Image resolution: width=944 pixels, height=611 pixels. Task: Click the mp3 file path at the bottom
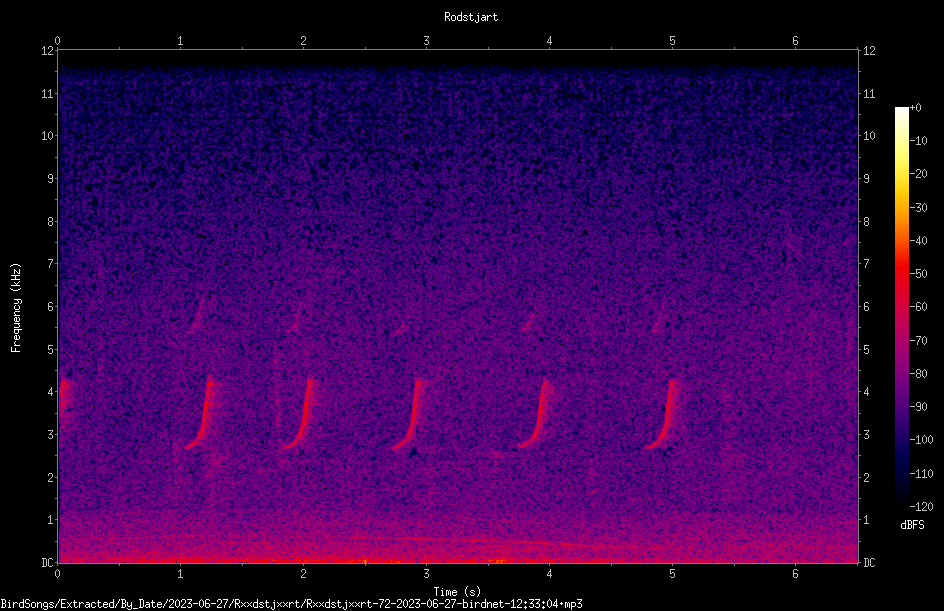(x=291, y=604)
